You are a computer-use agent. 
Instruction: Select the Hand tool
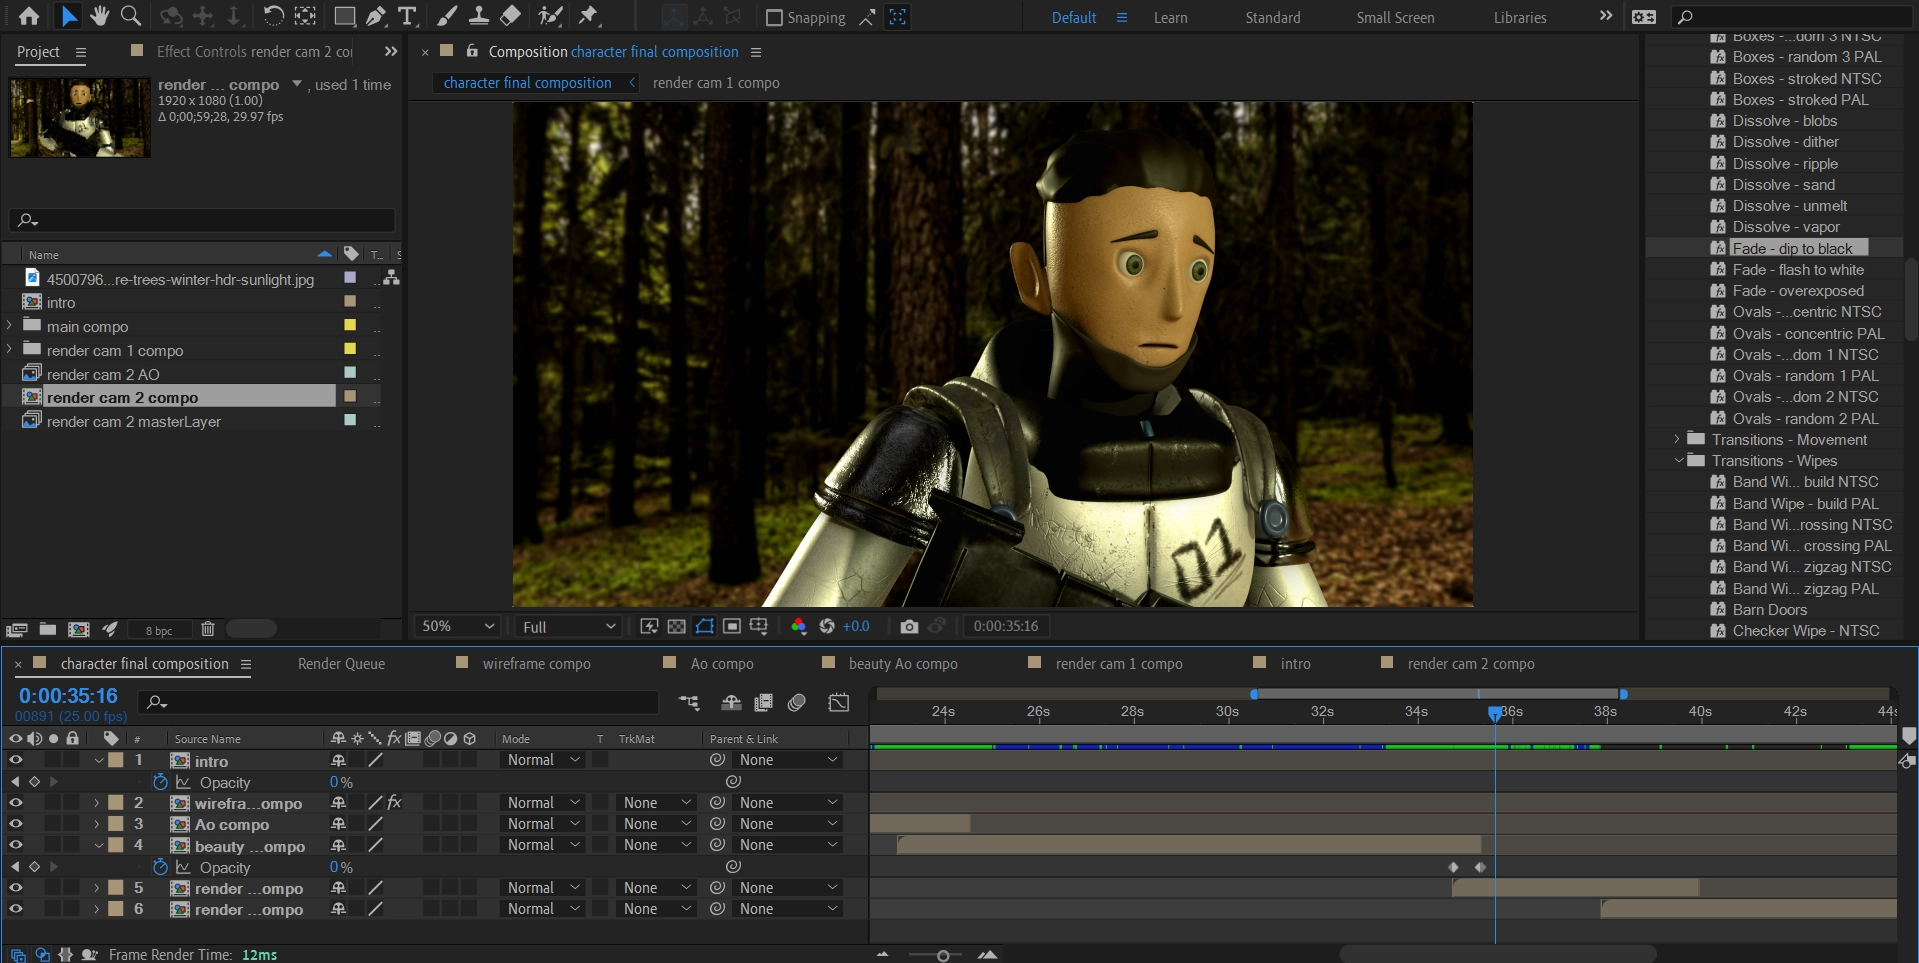[99, 16]
